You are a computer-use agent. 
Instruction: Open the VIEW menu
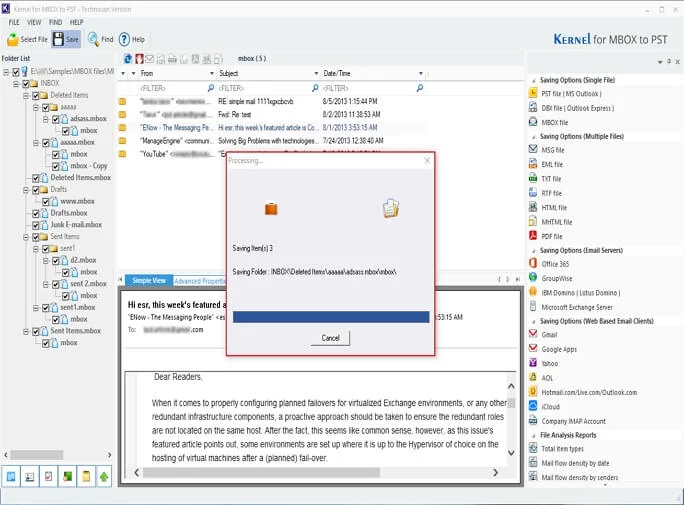click(34, 22)
